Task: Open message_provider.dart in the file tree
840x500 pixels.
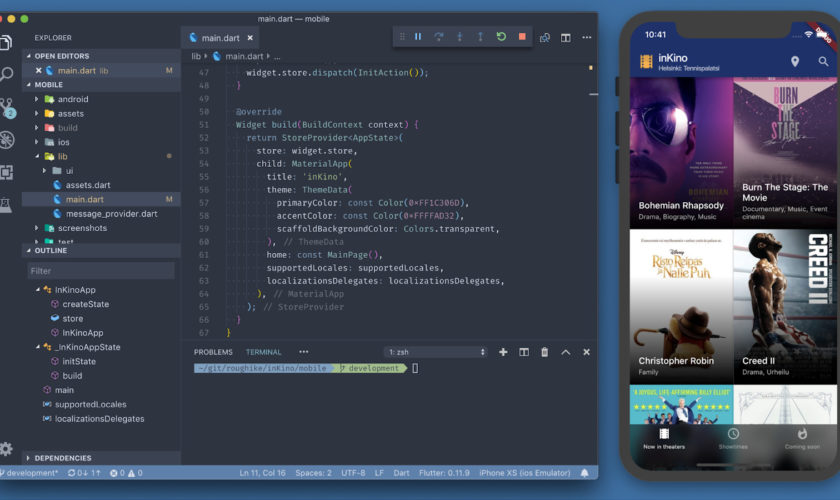Action: (111, 213)
